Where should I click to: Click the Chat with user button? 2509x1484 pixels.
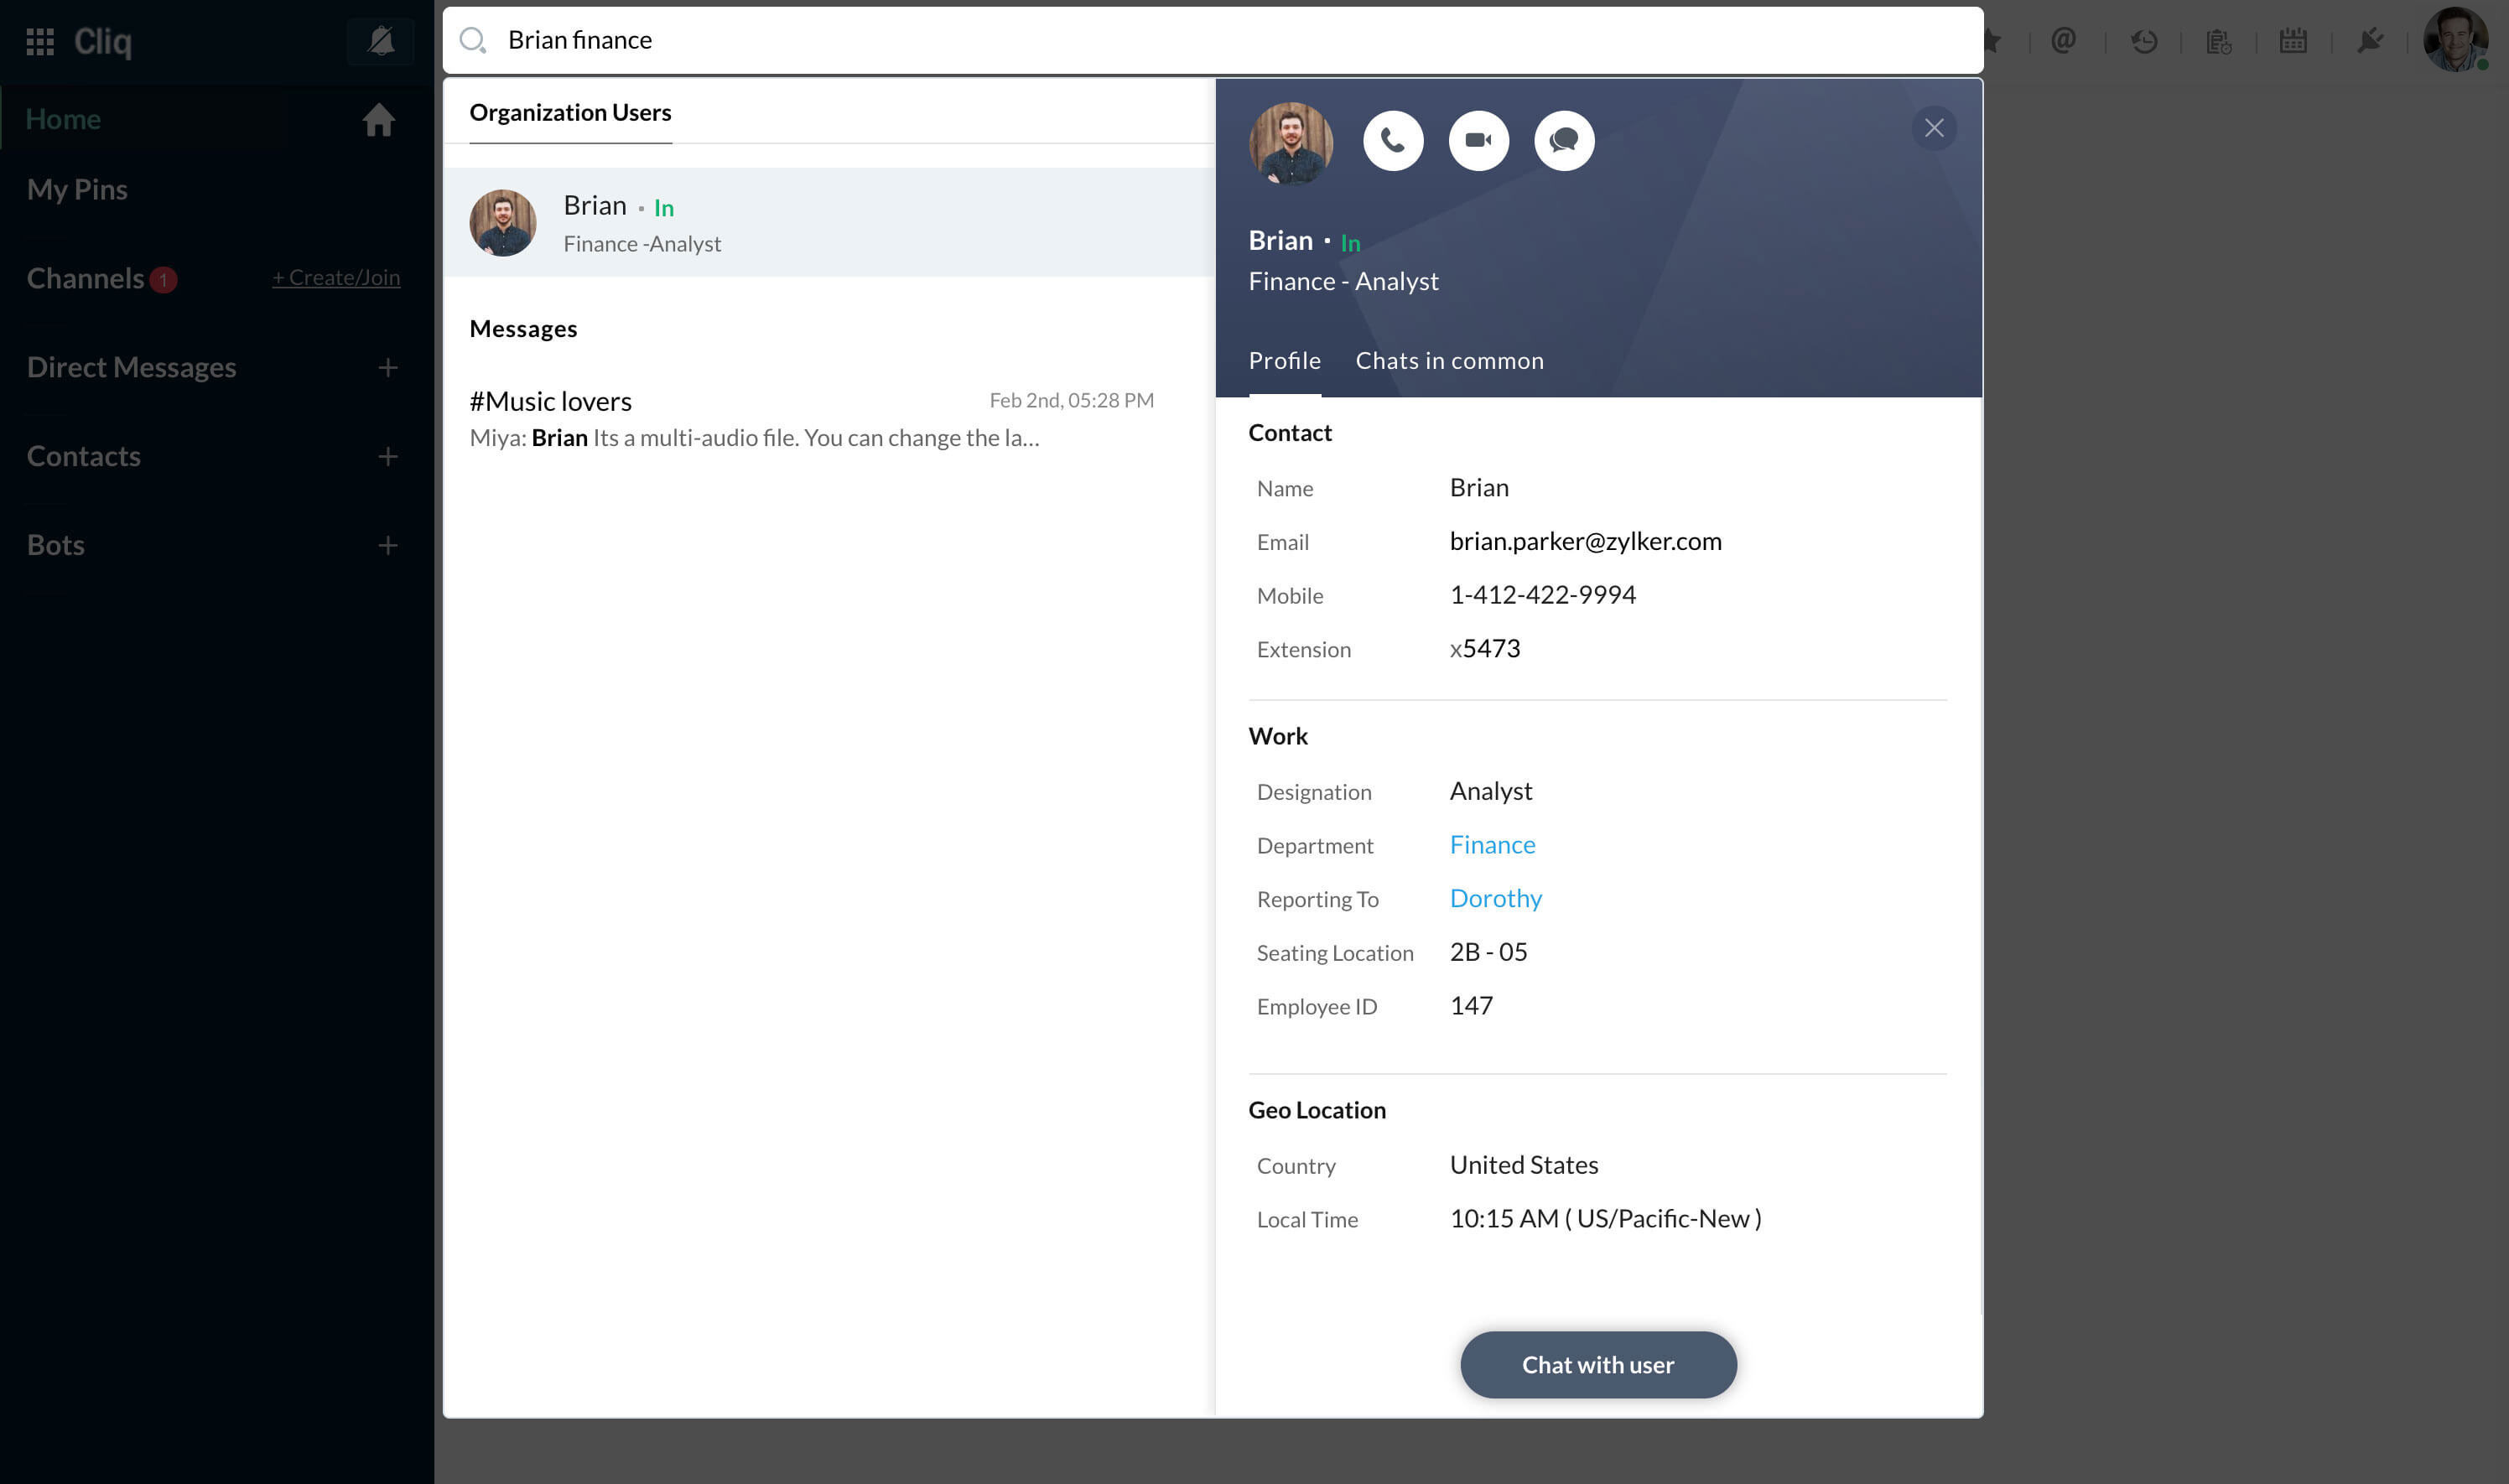pyautogui.click(x=1598, y=1365)
